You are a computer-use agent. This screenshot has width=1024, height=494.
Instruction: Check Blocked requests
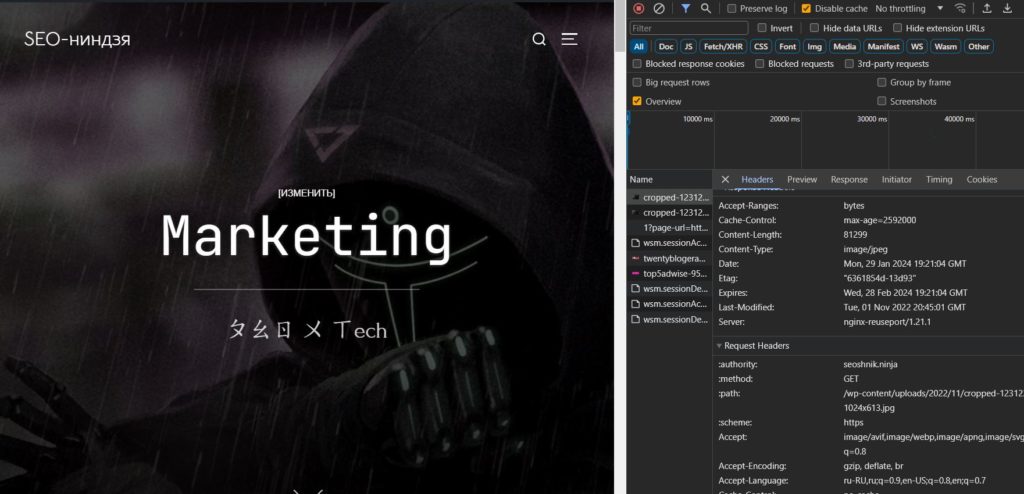pos(760,64)
